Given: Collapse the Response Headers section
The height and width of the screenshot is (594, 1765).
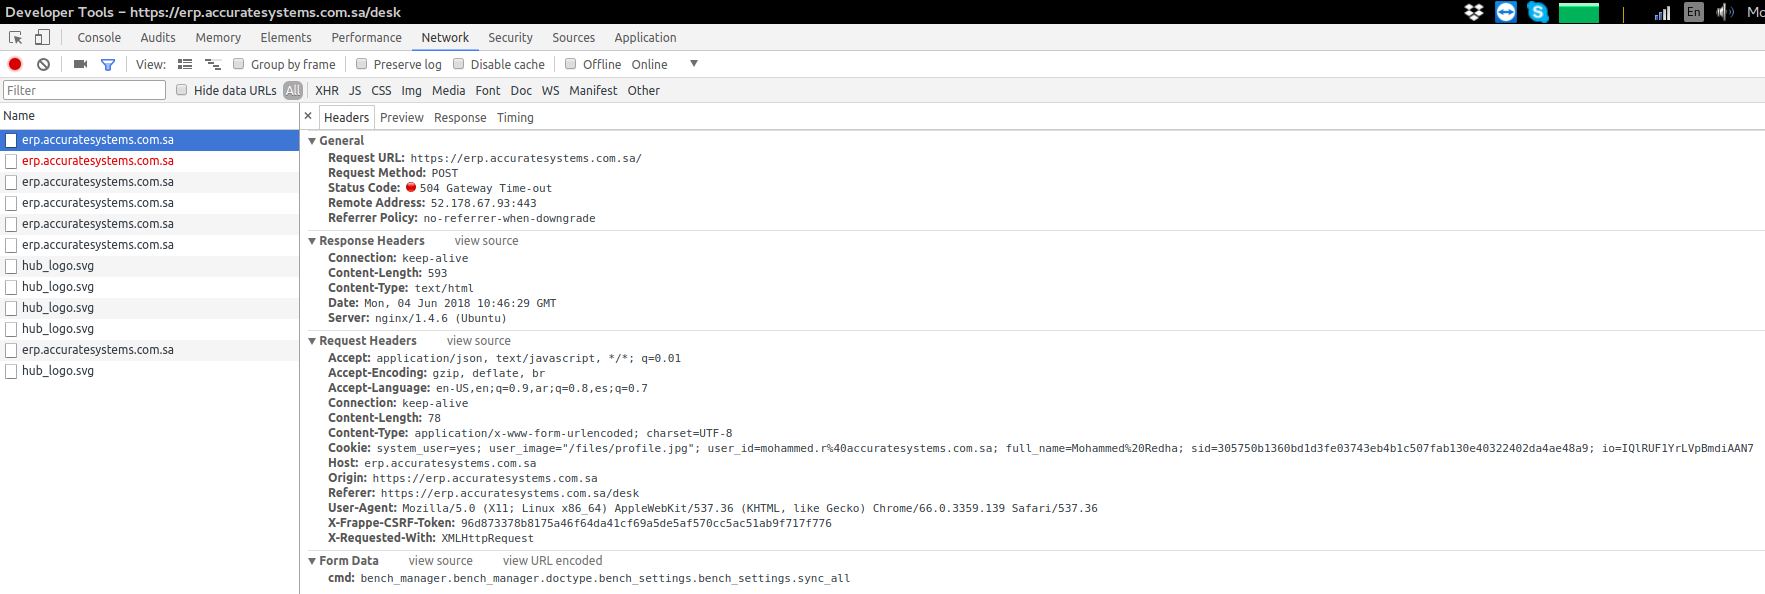Looking at the screenshot, I should (312, 241).
